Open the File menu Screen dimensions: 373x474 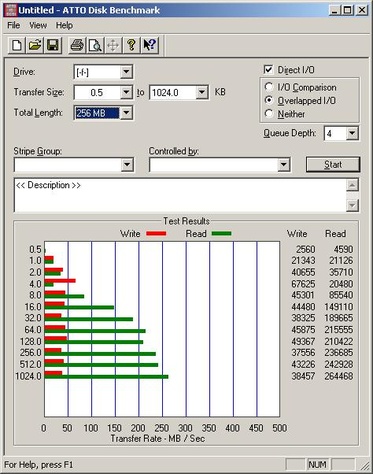[x=14, y=25]
